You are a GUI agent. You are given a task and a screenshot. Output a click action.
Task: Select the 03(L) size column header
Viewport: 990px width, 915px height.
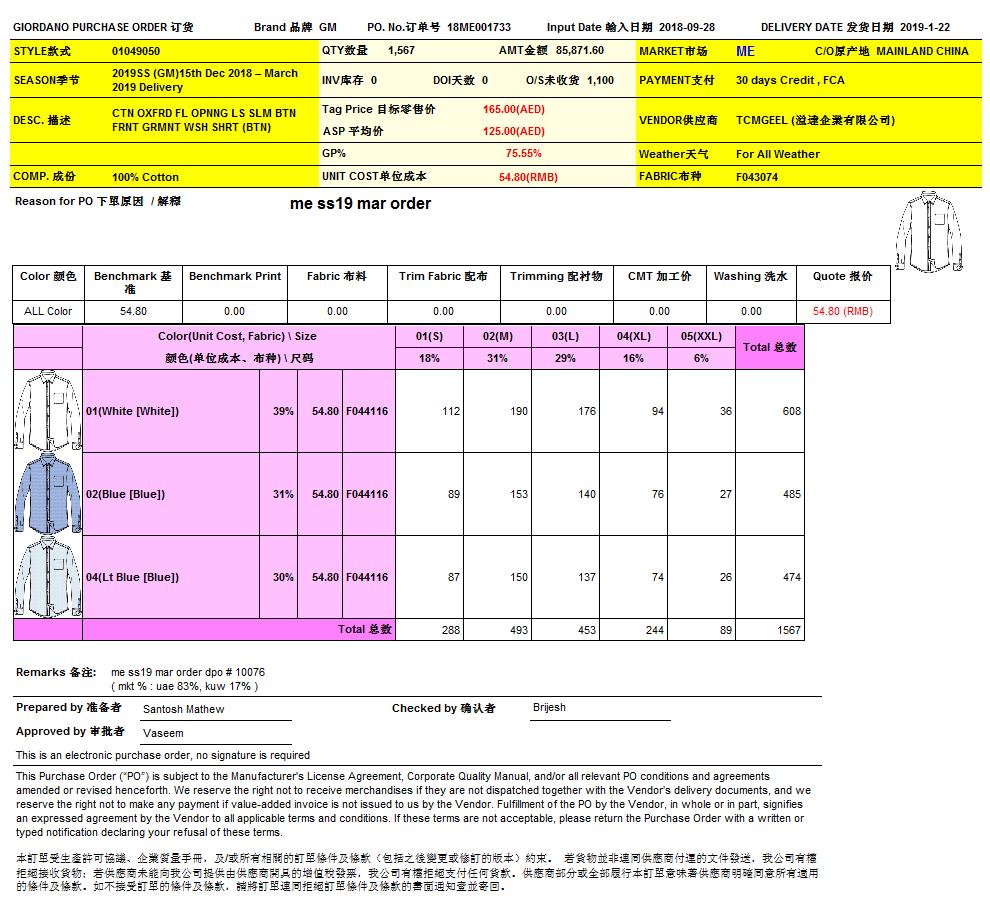[565, 337]
